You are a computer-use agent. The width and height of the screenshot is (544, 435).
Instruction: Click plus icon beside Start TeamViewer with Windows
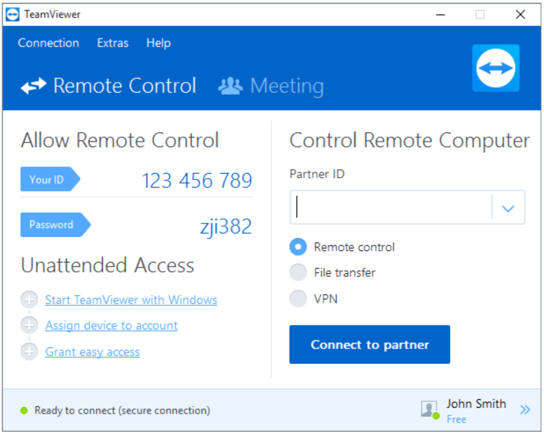click(29, 299)
